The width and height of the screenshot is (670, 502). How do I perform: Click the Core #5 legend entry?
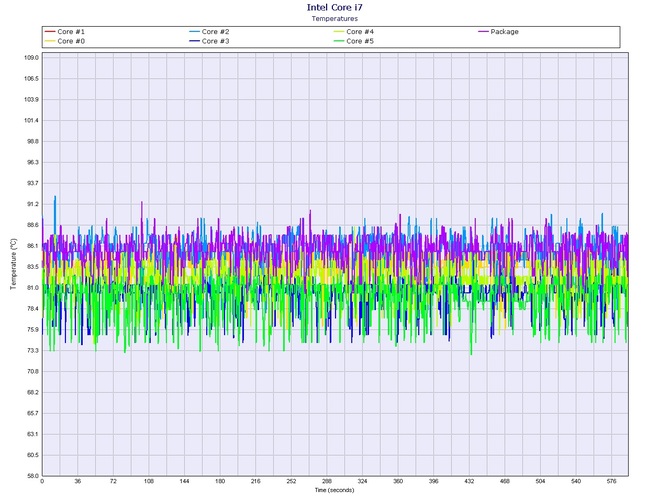point(354,41)
